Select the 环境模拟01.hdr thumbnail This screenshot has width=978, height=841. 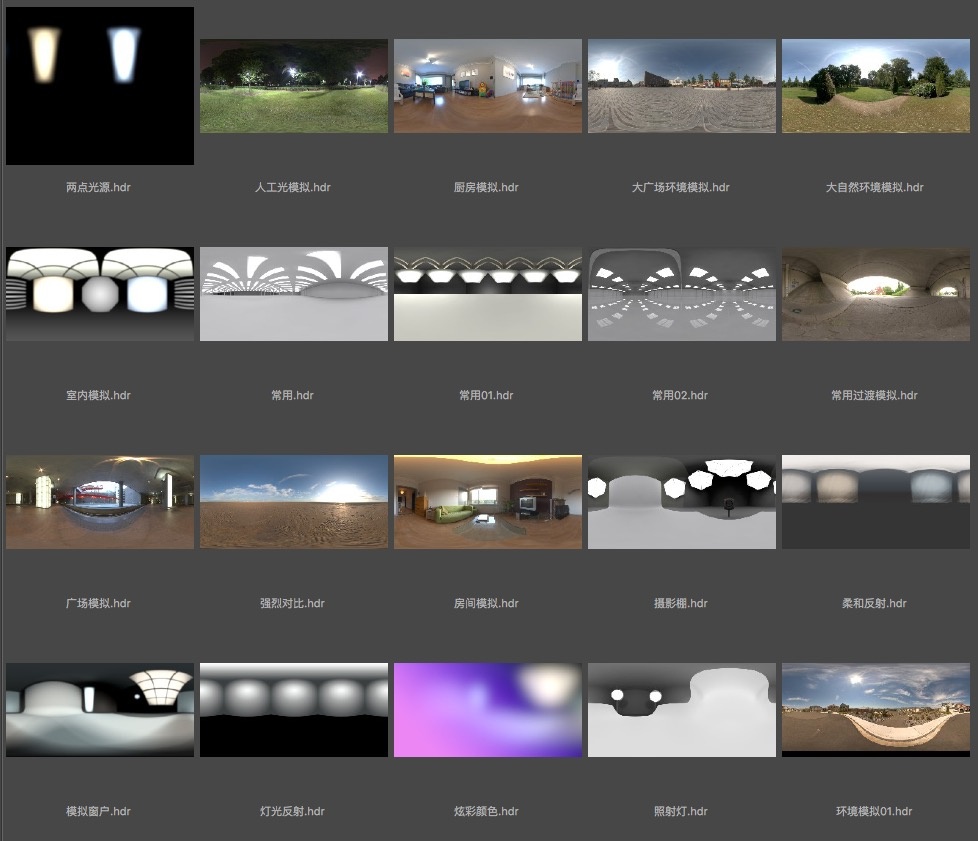[876, 710]
